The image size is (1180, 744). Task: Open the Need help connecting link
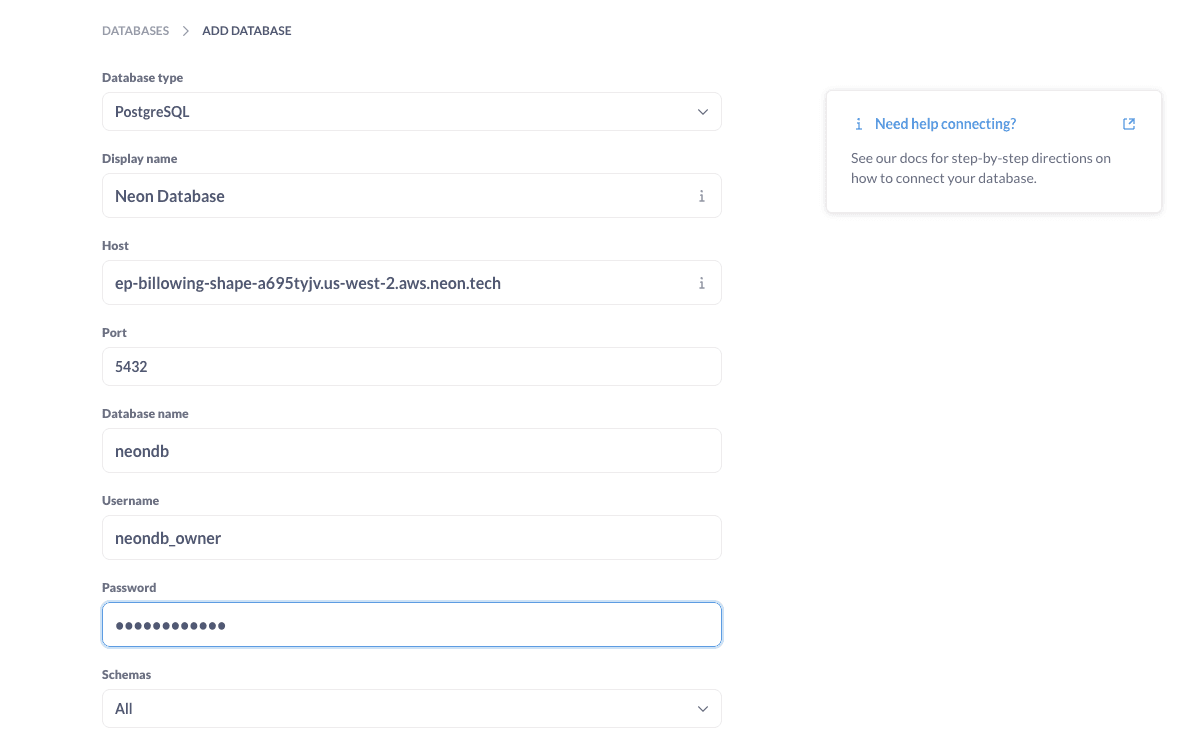[945, 123]
